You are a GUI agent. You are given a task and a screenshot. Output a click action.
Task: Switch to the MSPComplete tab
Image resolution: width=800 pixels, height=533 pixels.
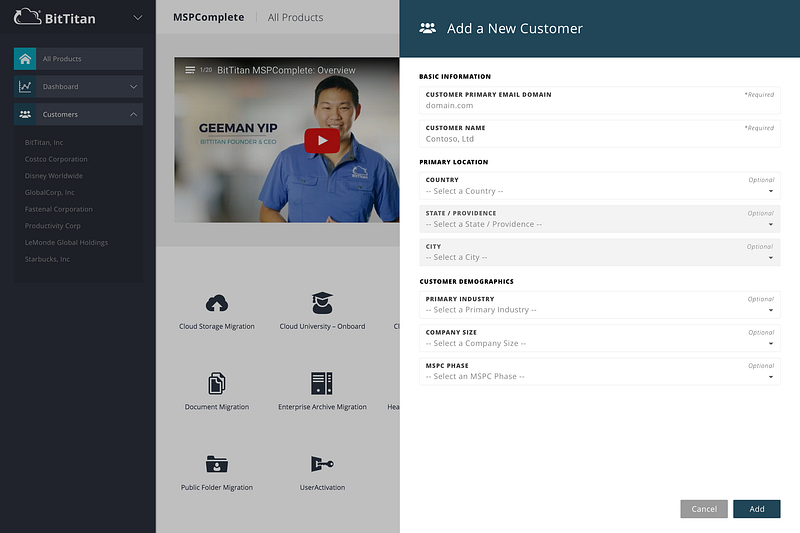[x=208, y=17]
